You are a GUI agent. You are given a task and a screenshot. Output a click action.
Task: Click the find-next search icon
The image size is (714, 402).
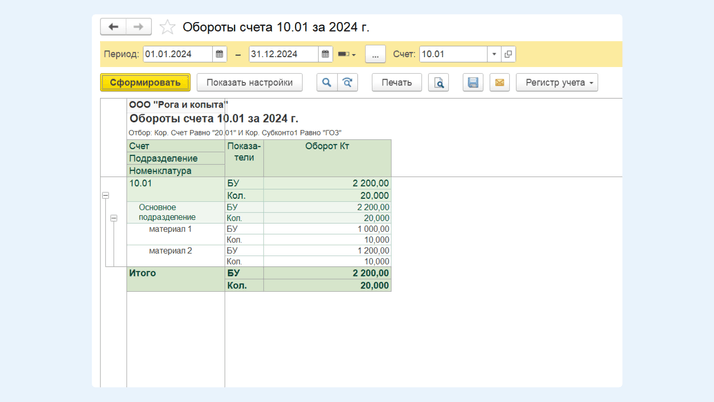point(347,83)
